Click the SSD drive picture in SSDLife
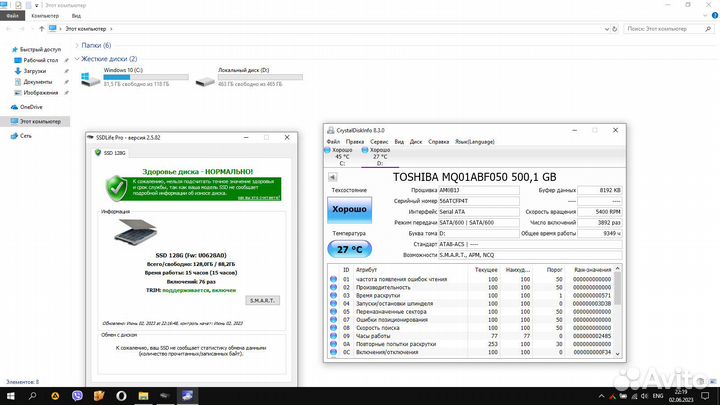Viewport: 720px width, 405px height. tap(135, 231)
